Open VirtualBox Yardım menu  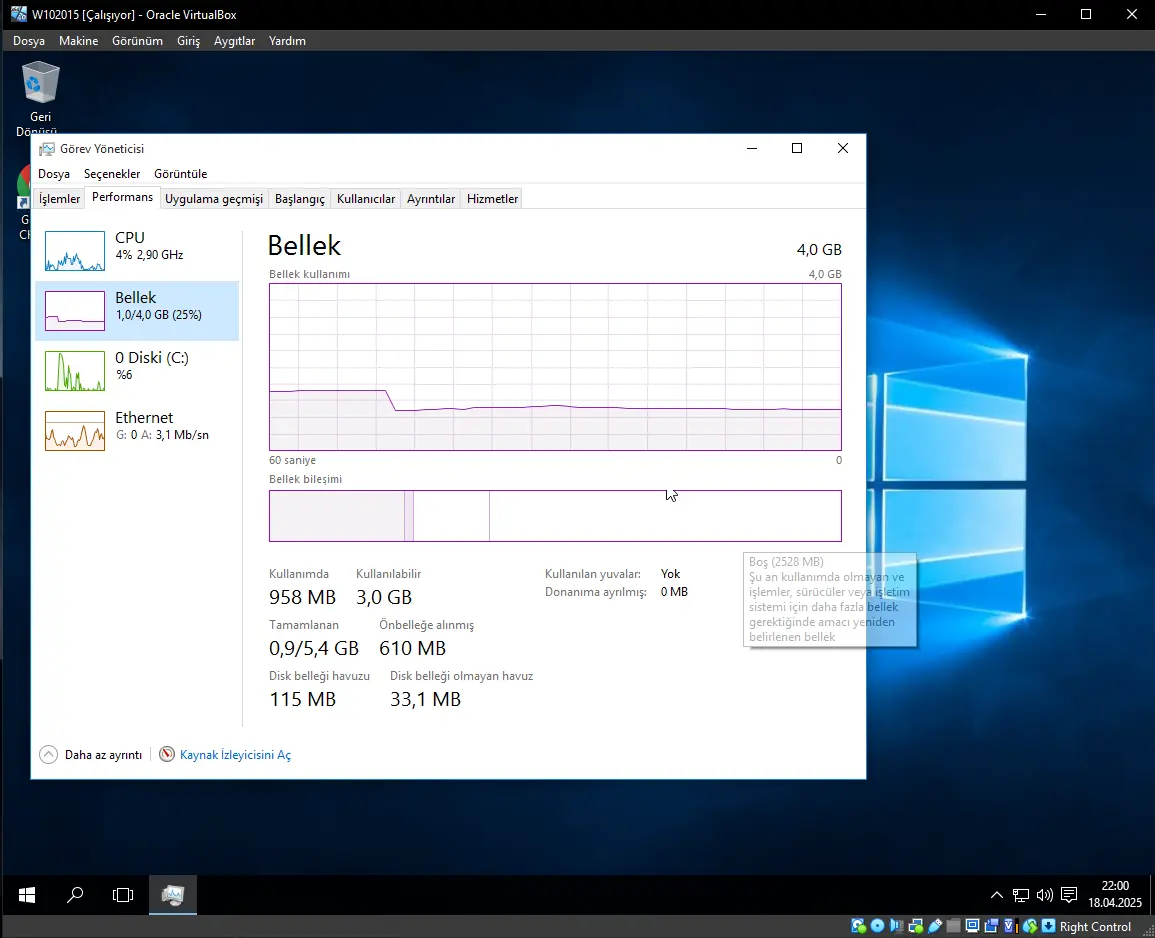(287, 41)
